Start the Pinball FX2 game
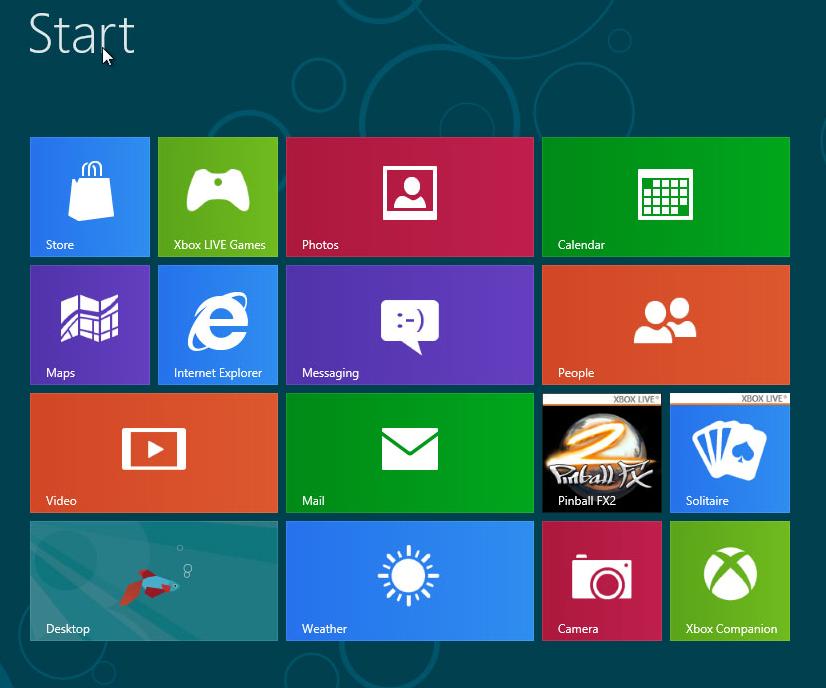 [601, 452]
